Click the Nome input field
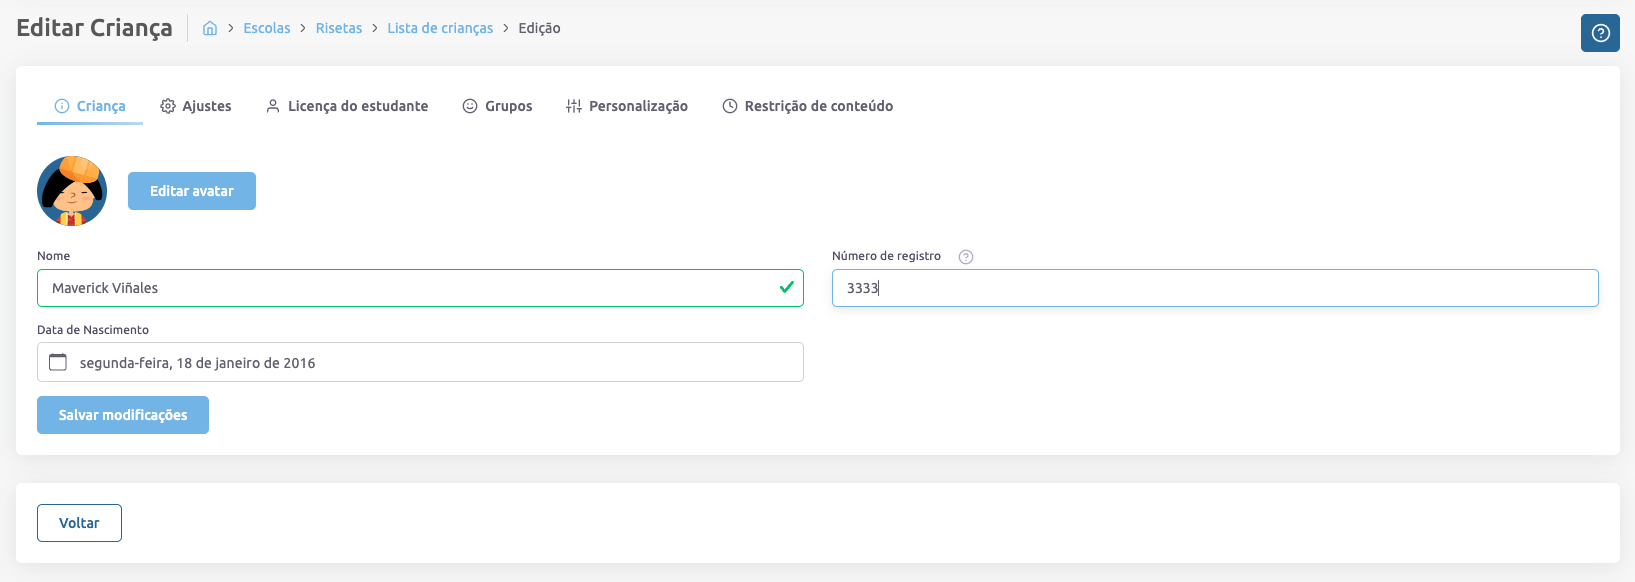 point(410,288)
